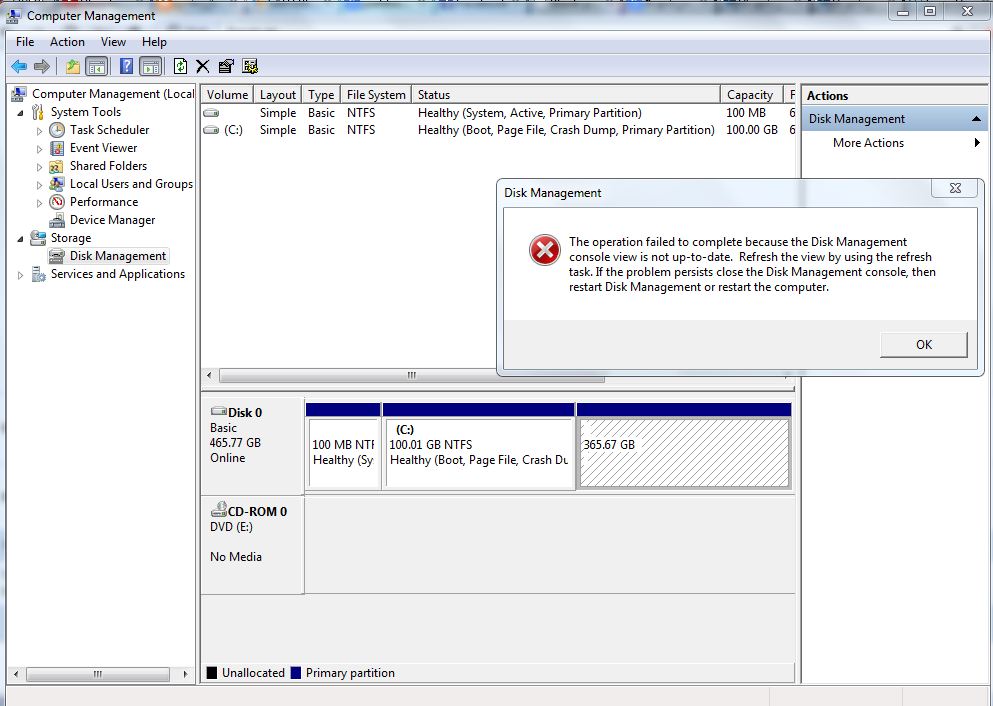Click the Up one level folder icon
This screenshot has width=993, height=706.
73,66
